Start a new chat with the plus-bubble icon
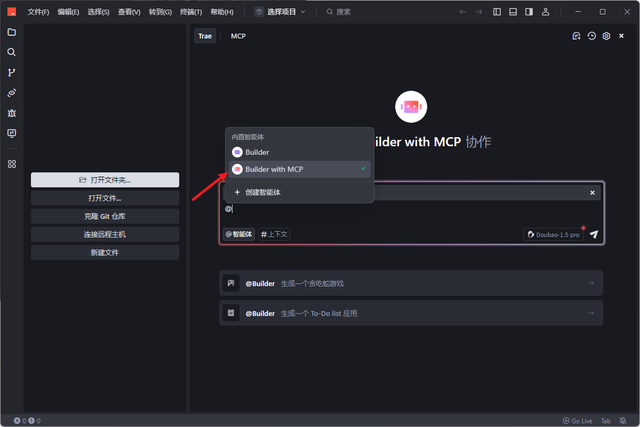This screenshot has height=427, width=640. coord(576,36)
